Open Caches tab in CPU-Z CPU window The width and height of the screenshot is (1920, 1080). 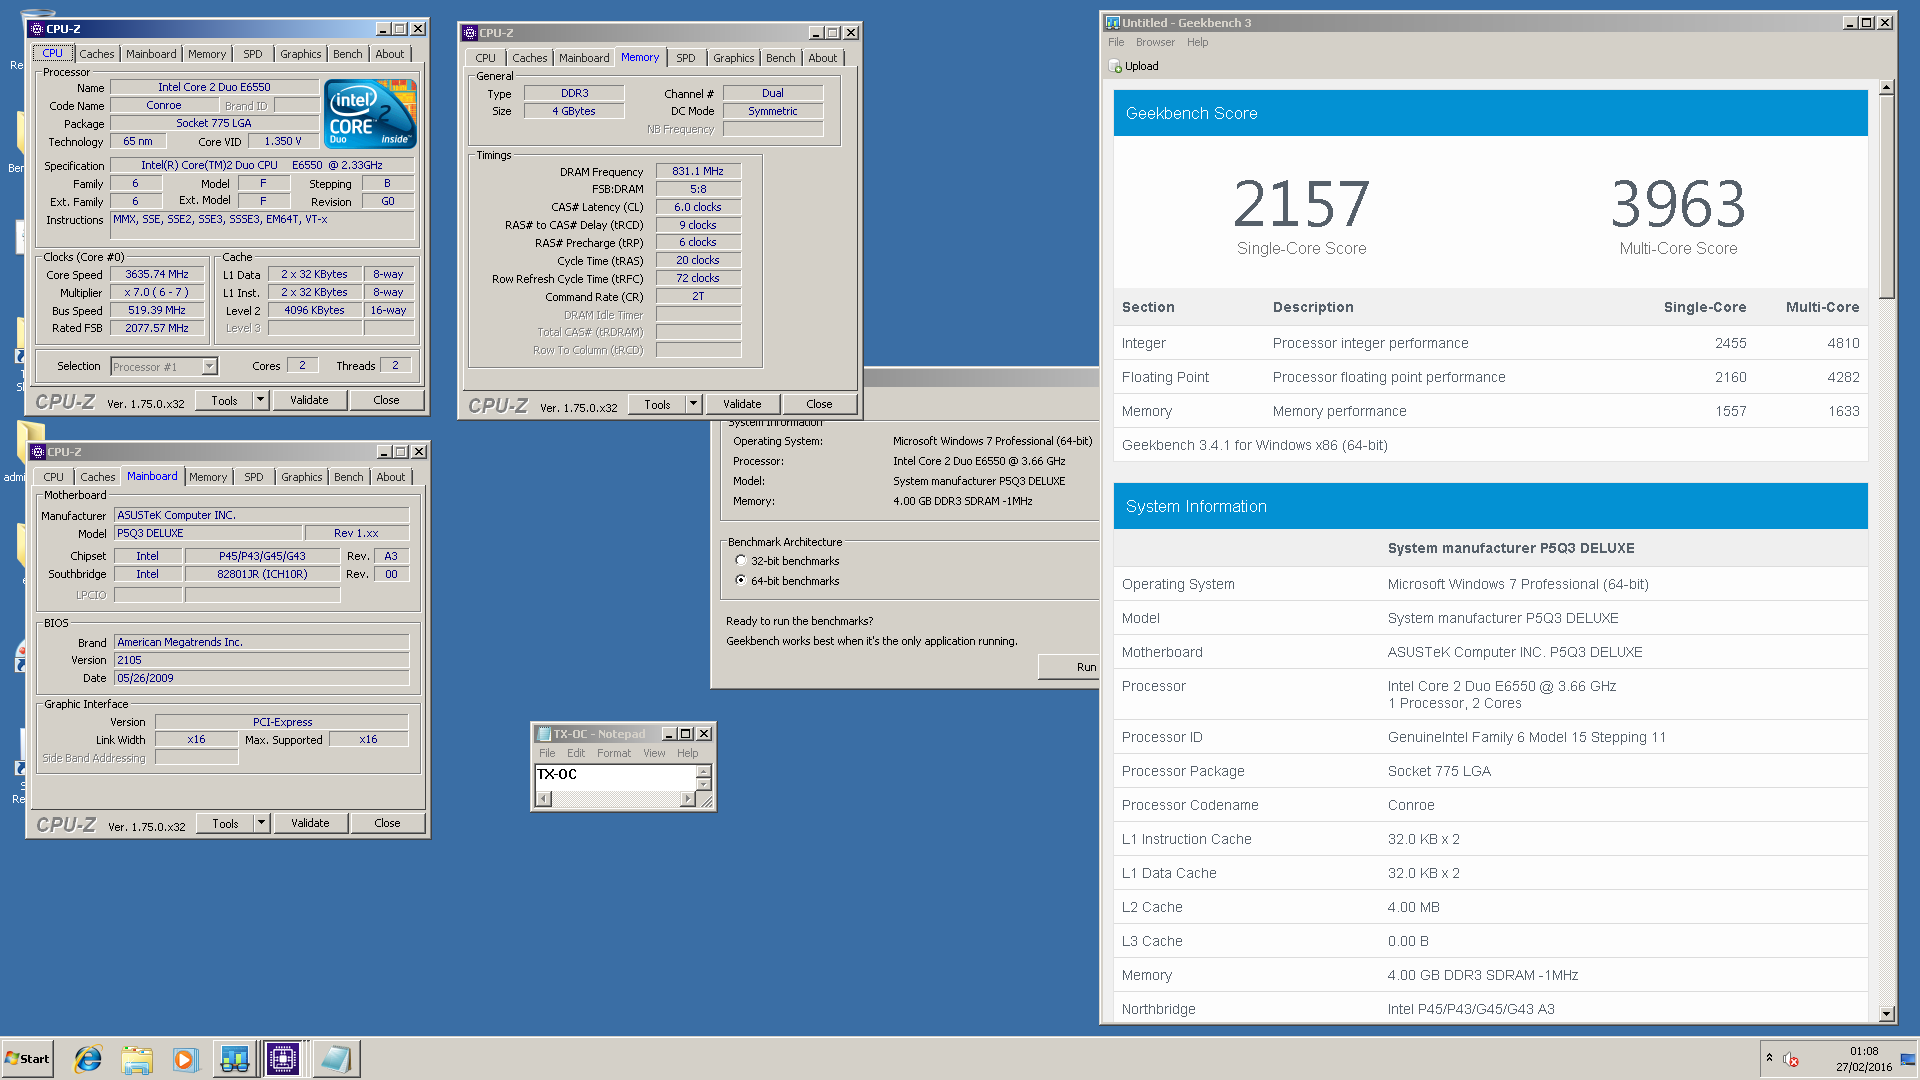click(x=97, y=54)
